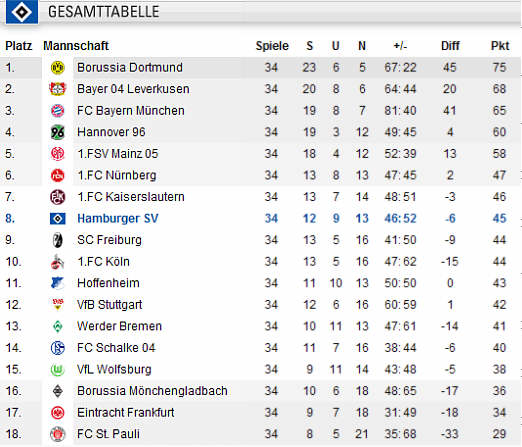Screen dimensions: 522x447
Task: Click the GESAMTTABELLE heading text
Action: tap(104, 12)
